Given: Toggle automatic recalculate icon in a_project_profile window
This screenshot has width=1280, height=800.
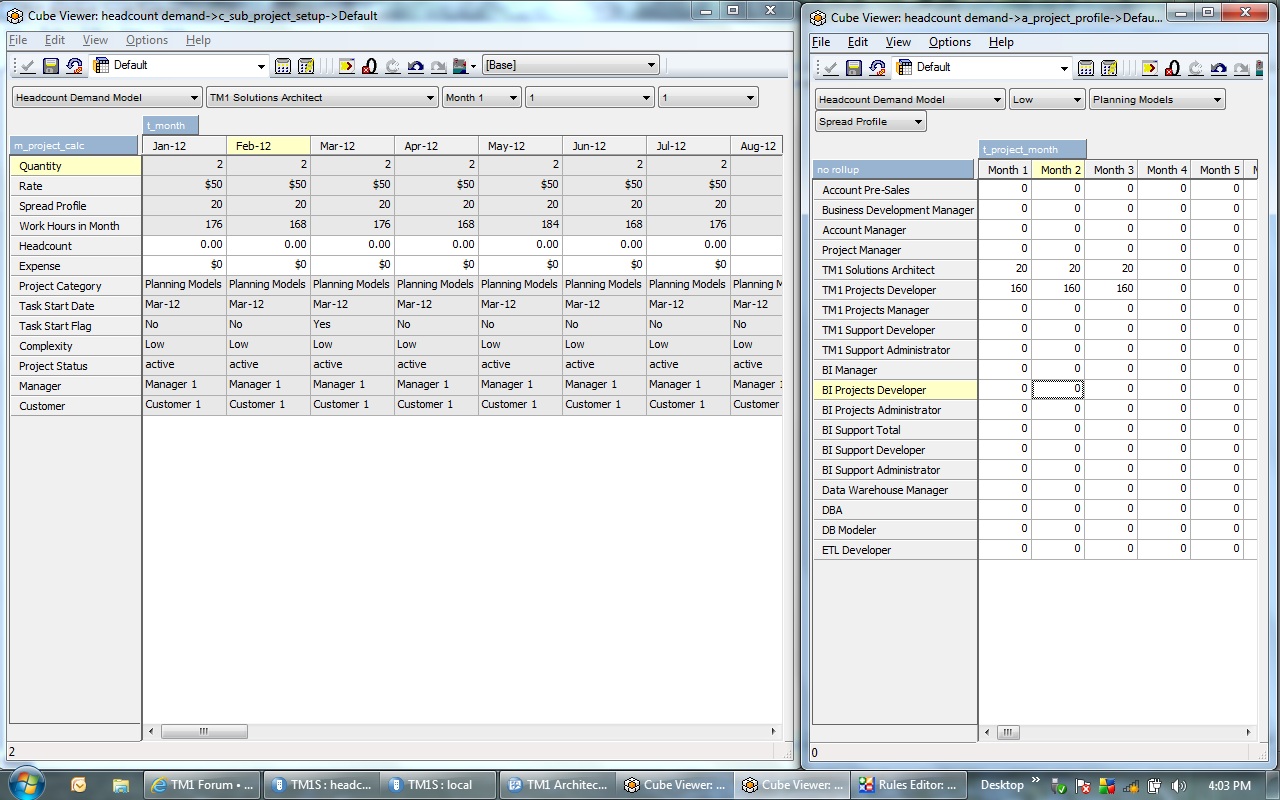Looking at the screenshot, I should pyautogui.click(x=1108, y=68).
